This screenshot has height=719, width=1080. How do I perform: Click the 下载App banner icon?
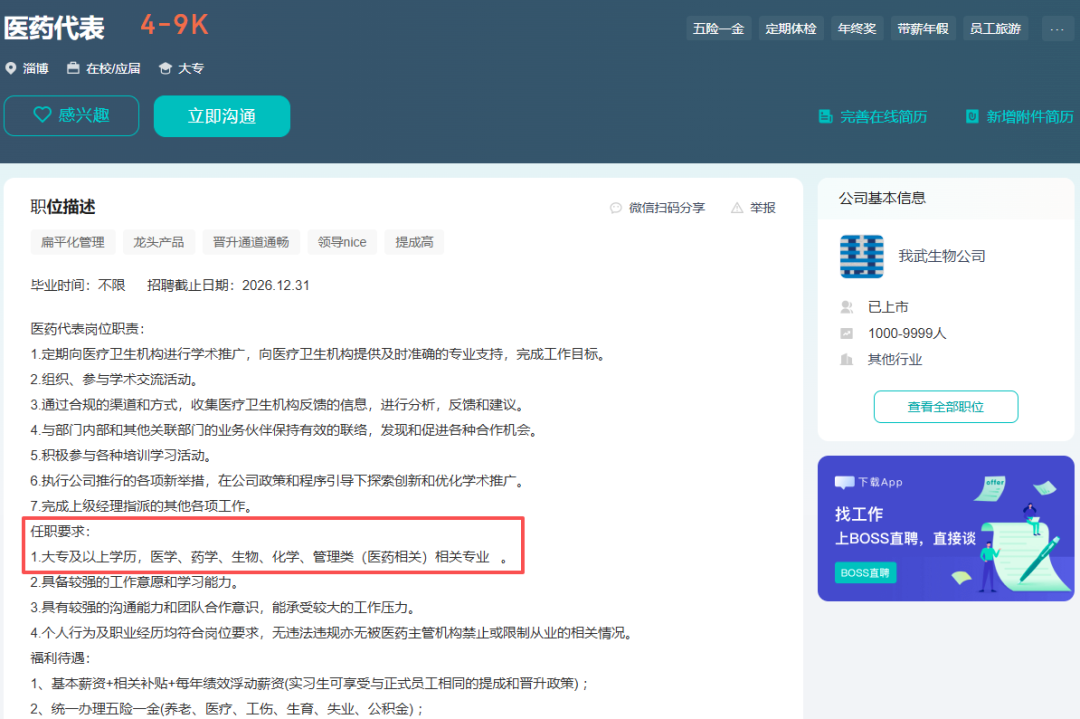pos(844,482)
